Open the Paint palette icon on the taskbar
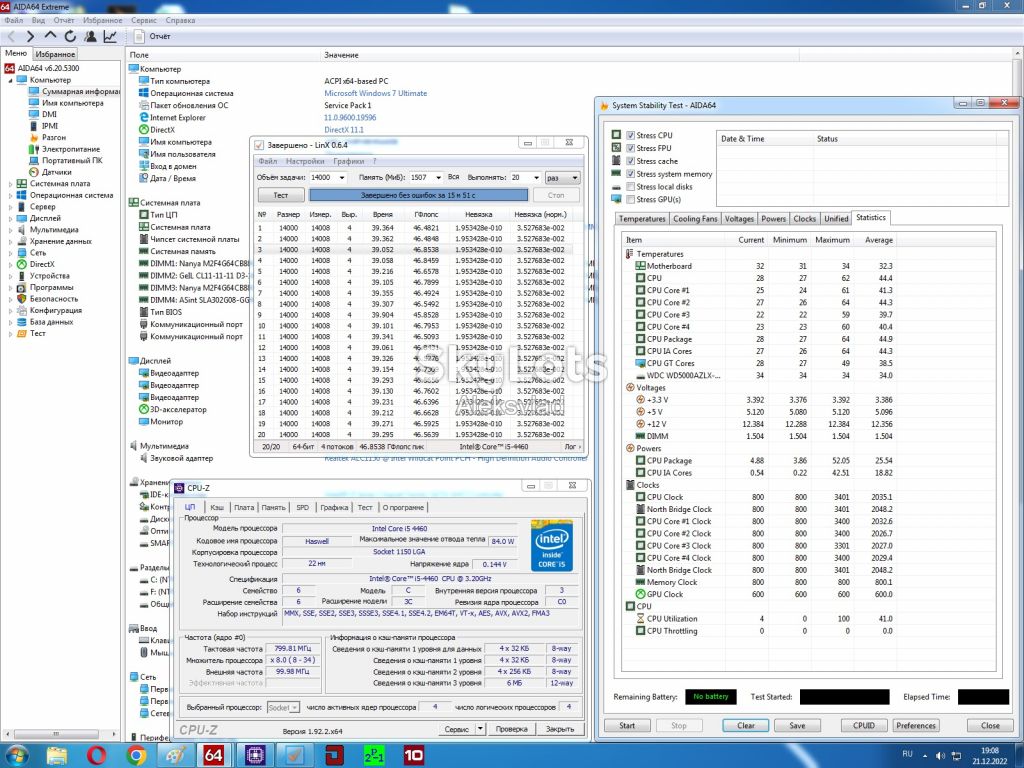This screenshot has width=1024, height=768. pyautogui.click(x=175, y=755)
